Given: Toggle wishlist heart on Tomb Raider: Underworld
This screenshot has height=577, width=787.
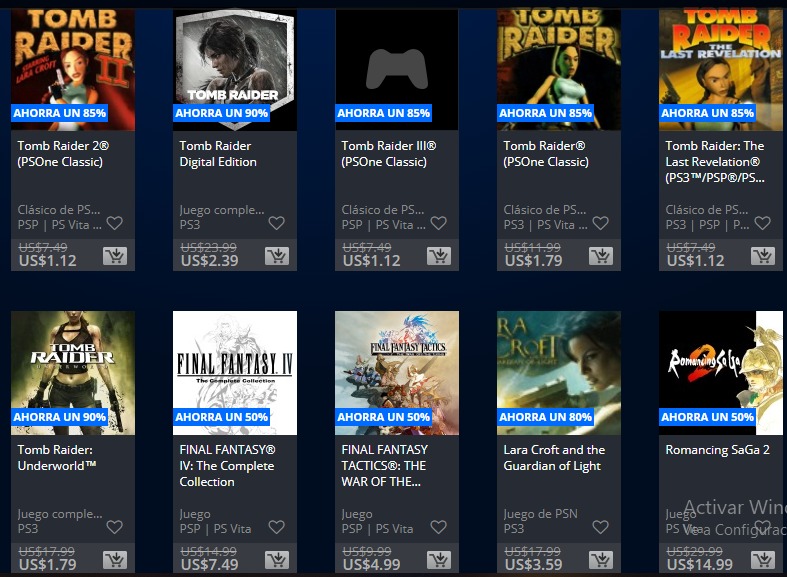Looking at the screenshot, I should coord(114,527).
